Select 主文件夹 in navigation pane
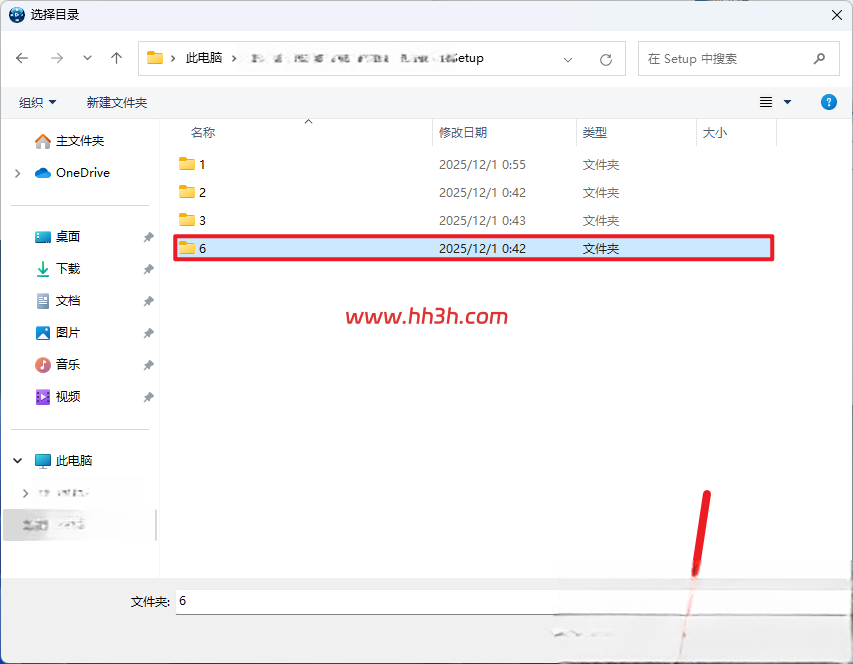The height and width of the screenshot is (664, 853). coord(69,141)
